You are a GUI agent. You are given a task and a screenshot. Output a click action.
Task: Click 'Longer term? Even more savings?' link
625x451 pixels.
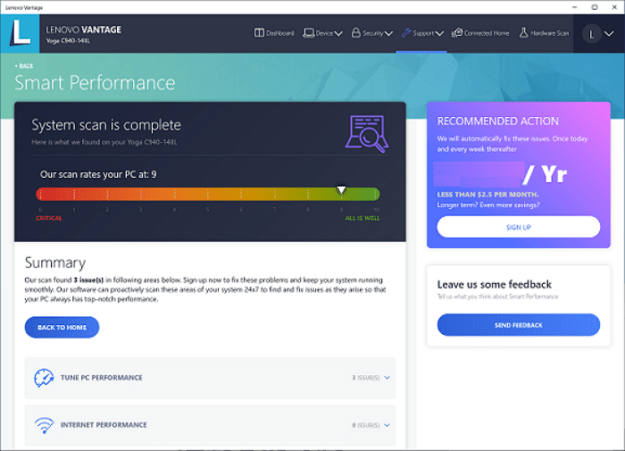488,205
